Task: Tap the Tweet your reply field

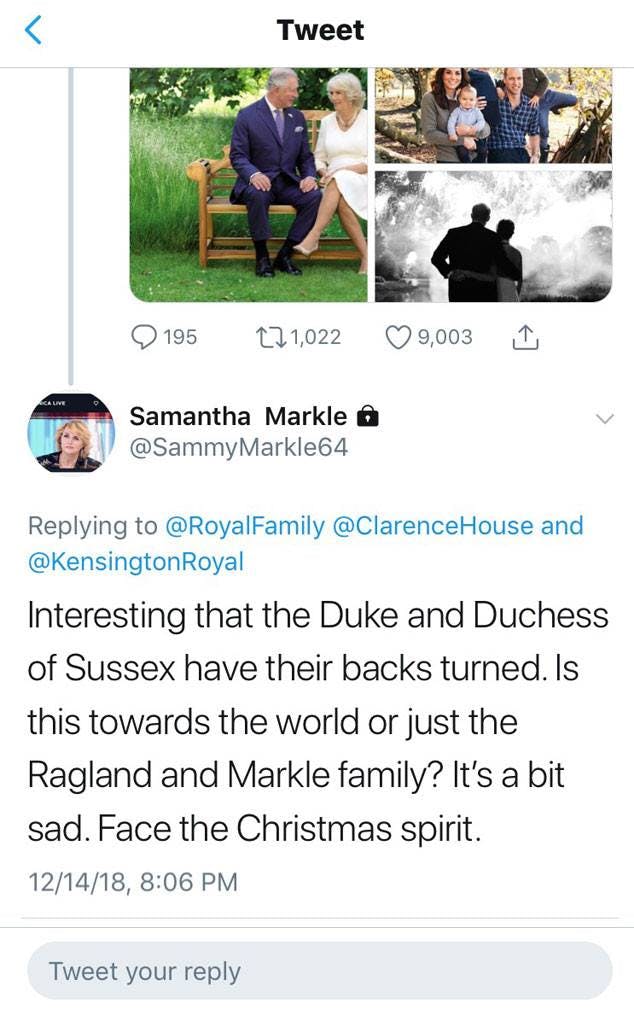Action: [319, 970]
